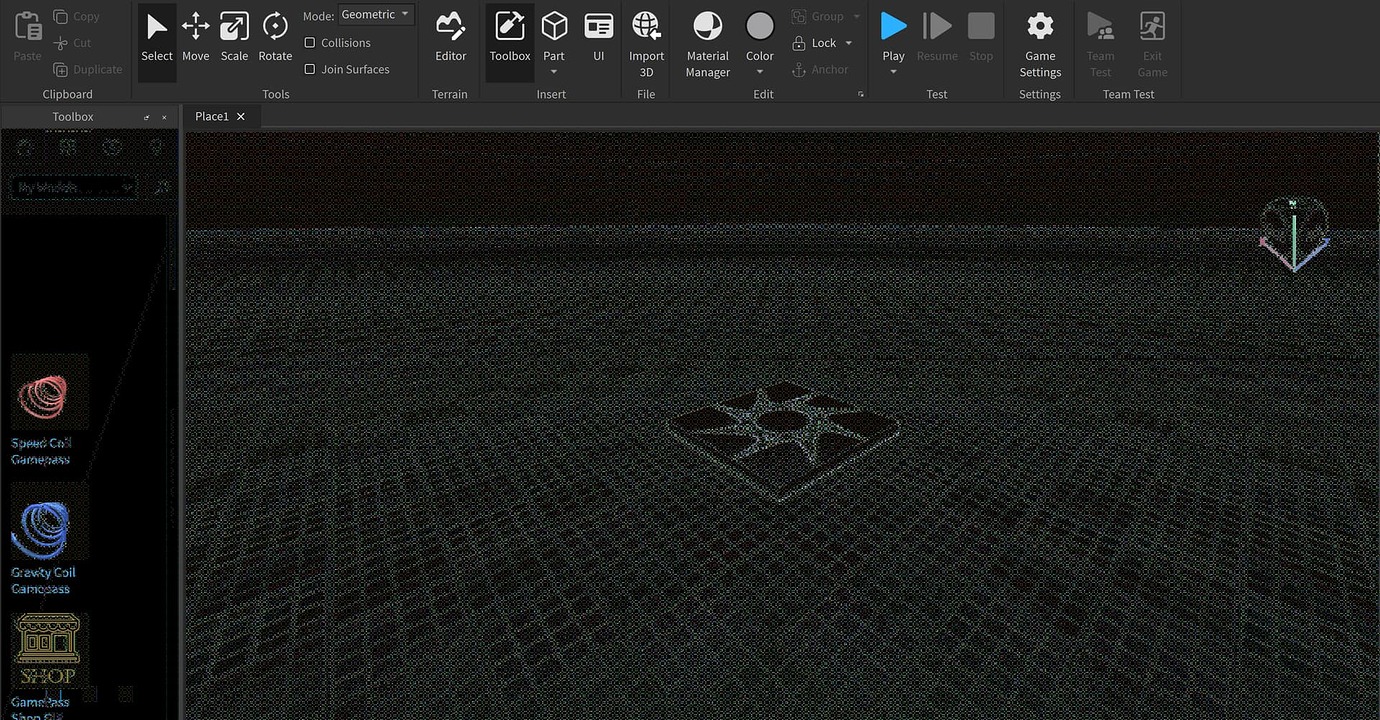Switch to the Place1 tab
Viewport: 1380px width, 720px height.
(212, 115)
